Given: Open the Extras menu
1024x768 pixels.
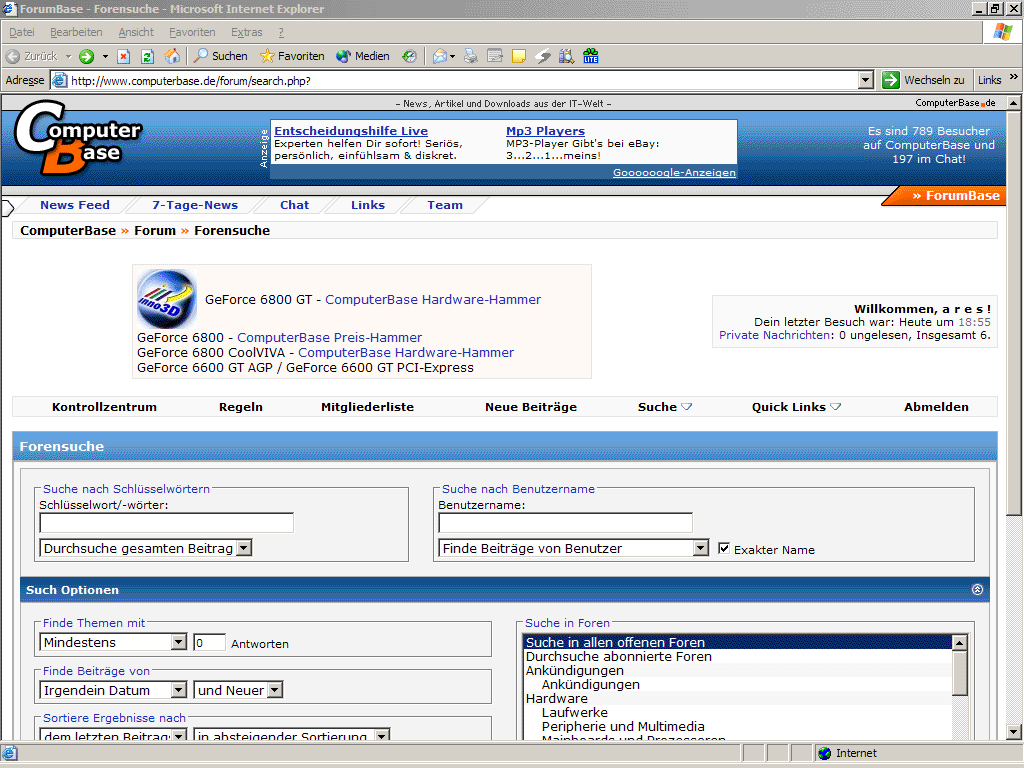Looking at the screenshot, I should click(x=246, y=32).
